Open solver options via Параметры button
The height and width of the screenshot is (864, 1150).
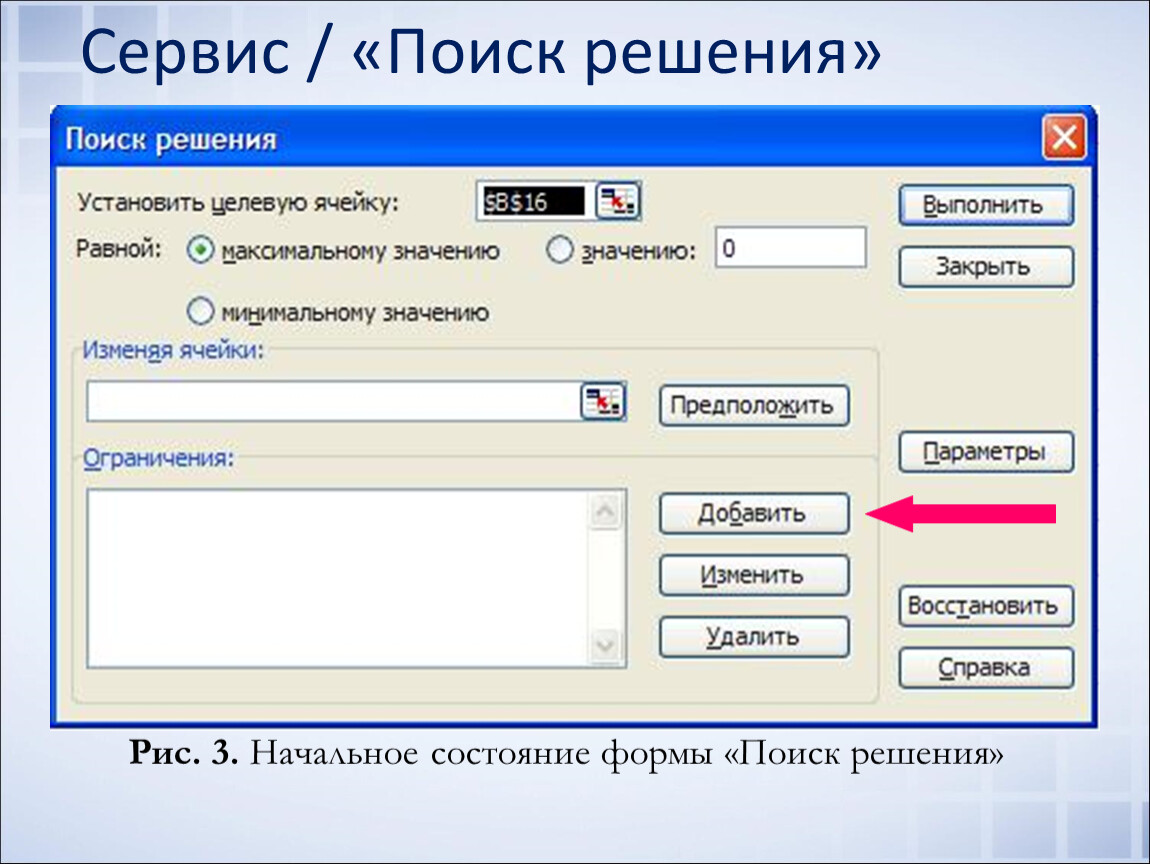(985, 452)
